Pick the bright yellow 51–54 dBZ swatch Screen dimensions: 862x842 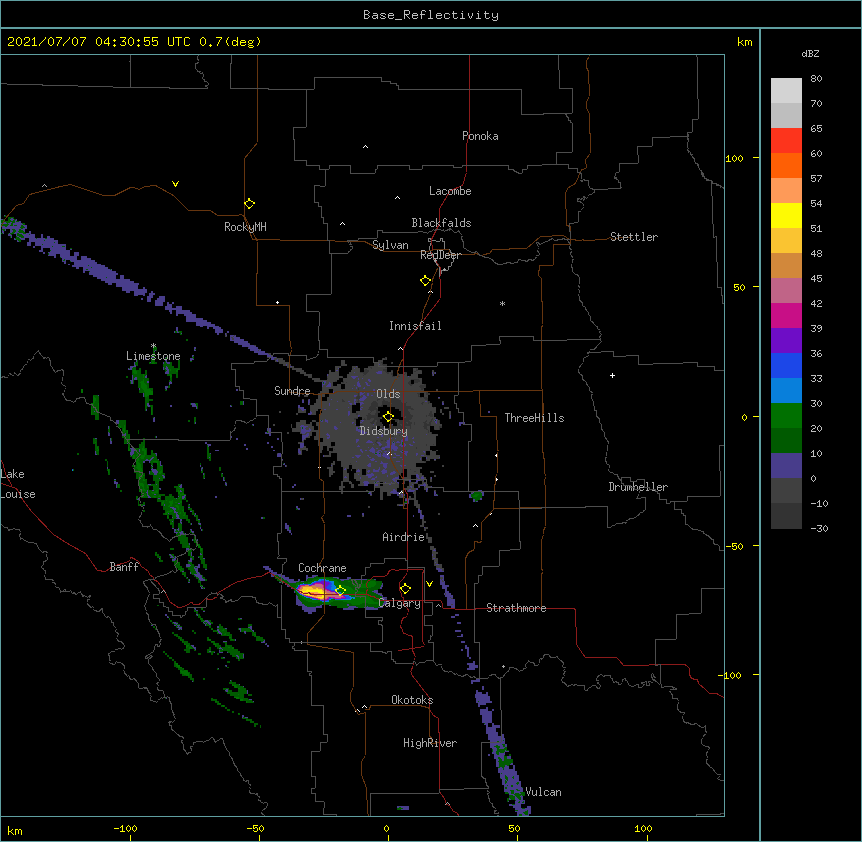pyautogui.click(x=786, y=215)
